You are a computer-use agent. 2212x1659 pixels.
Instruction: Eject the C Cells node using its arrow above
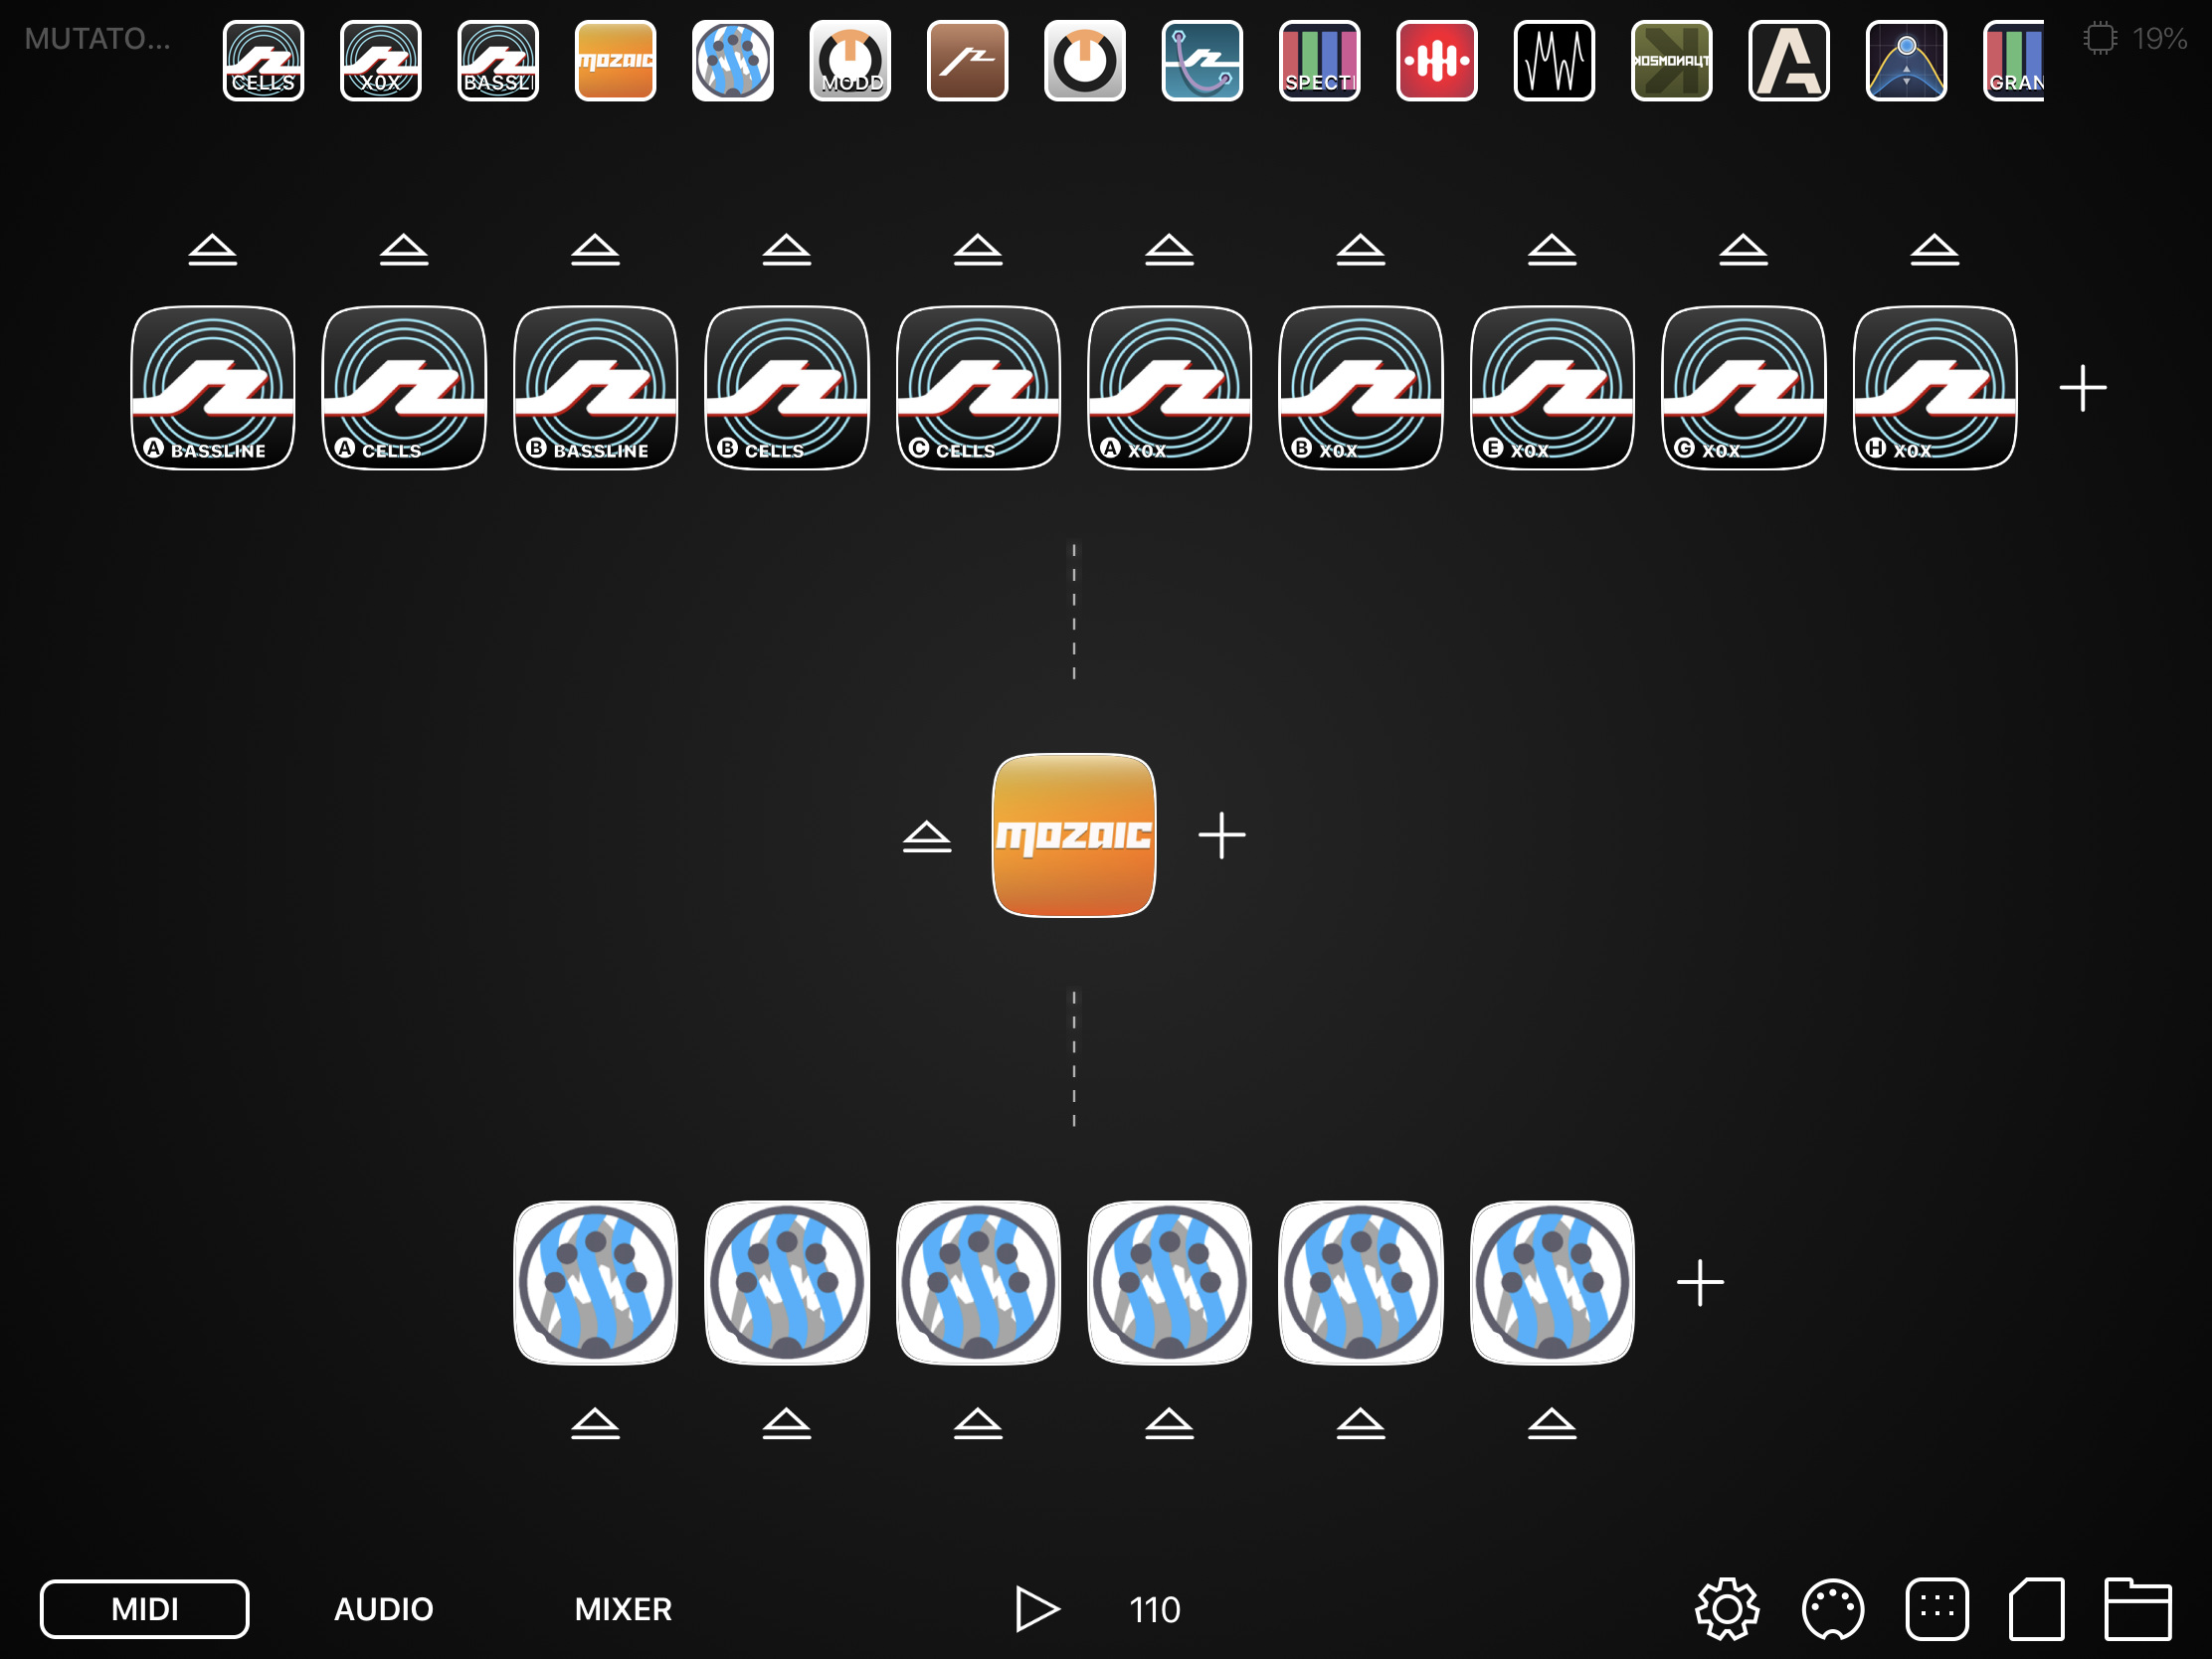978,249
